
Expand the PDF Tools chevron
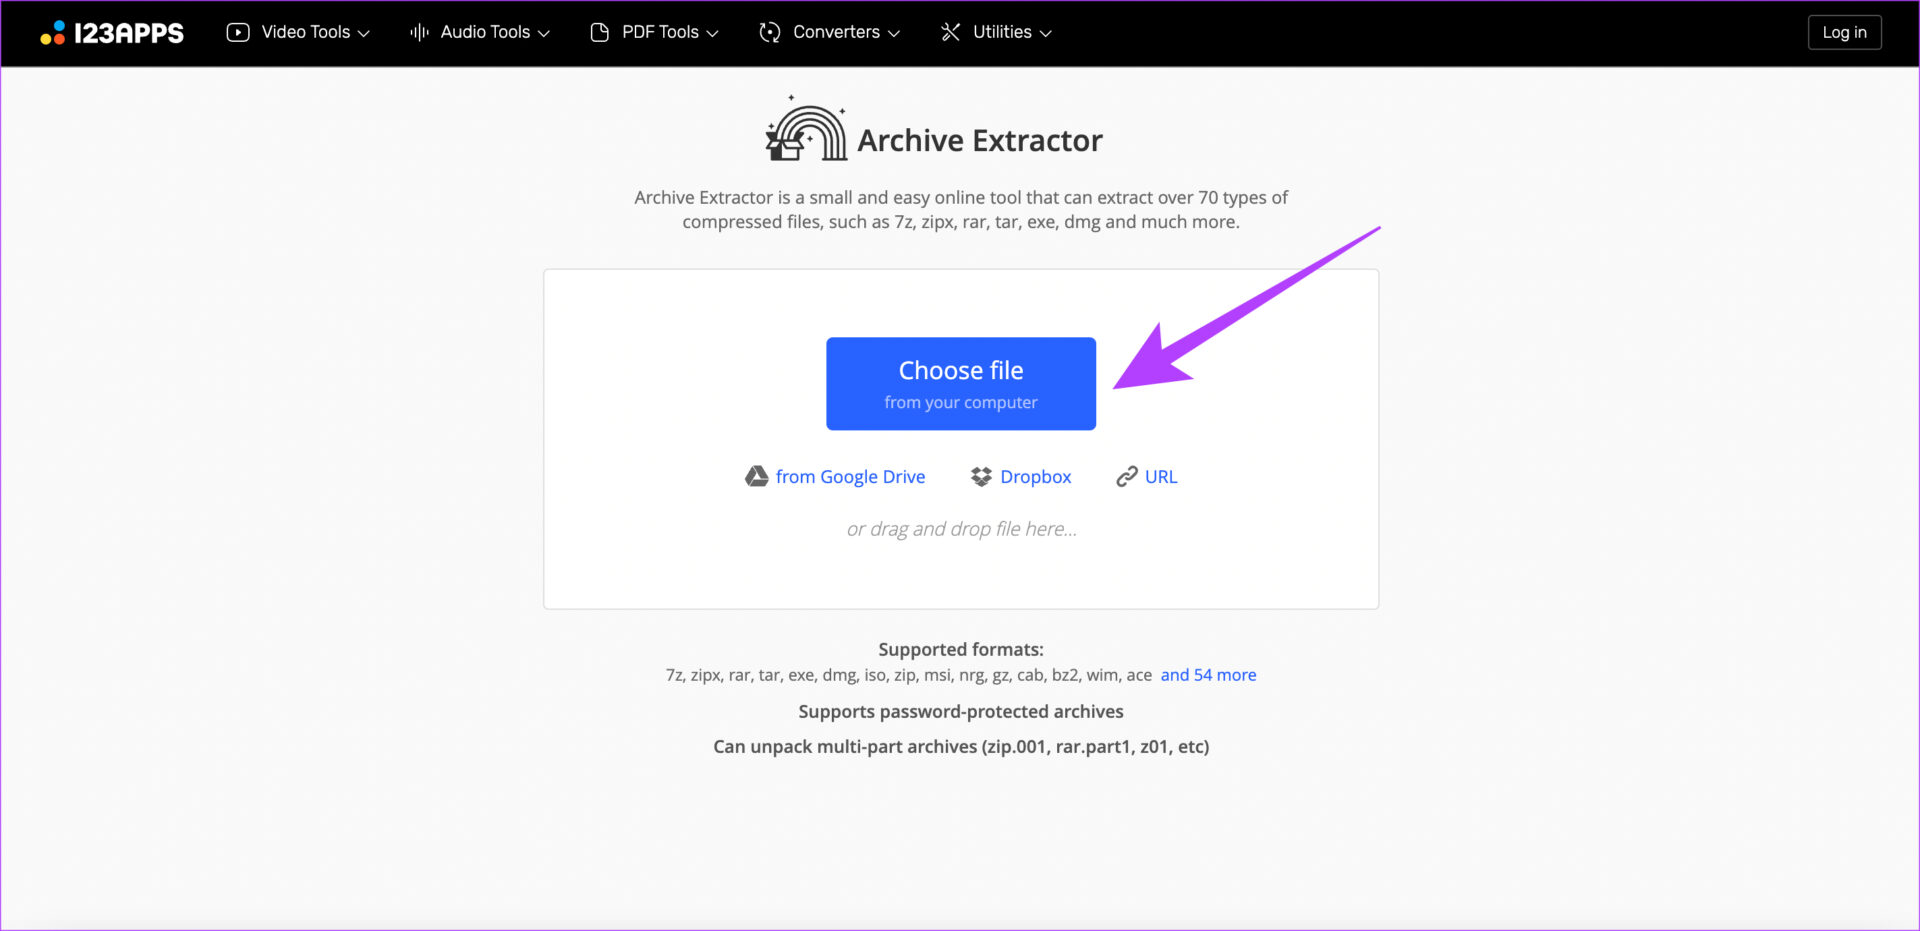(x=713, y=33)
